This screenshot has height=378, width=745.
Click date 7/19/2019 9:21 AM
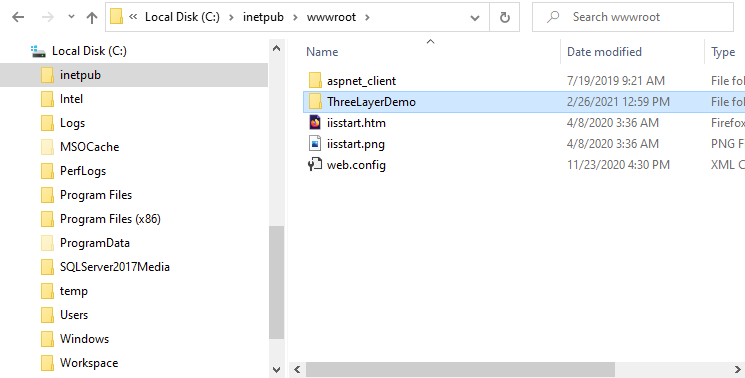tap(616, 81)
